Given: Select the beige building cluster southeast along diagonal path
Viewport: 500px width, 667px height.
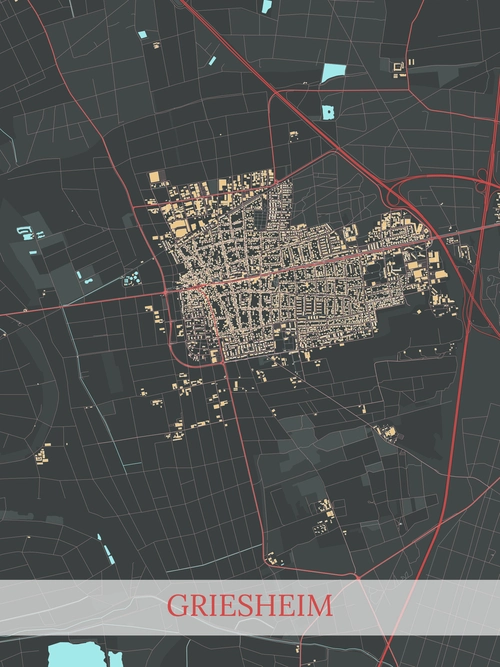Looking at the screenshot, I should coord(387,432).
